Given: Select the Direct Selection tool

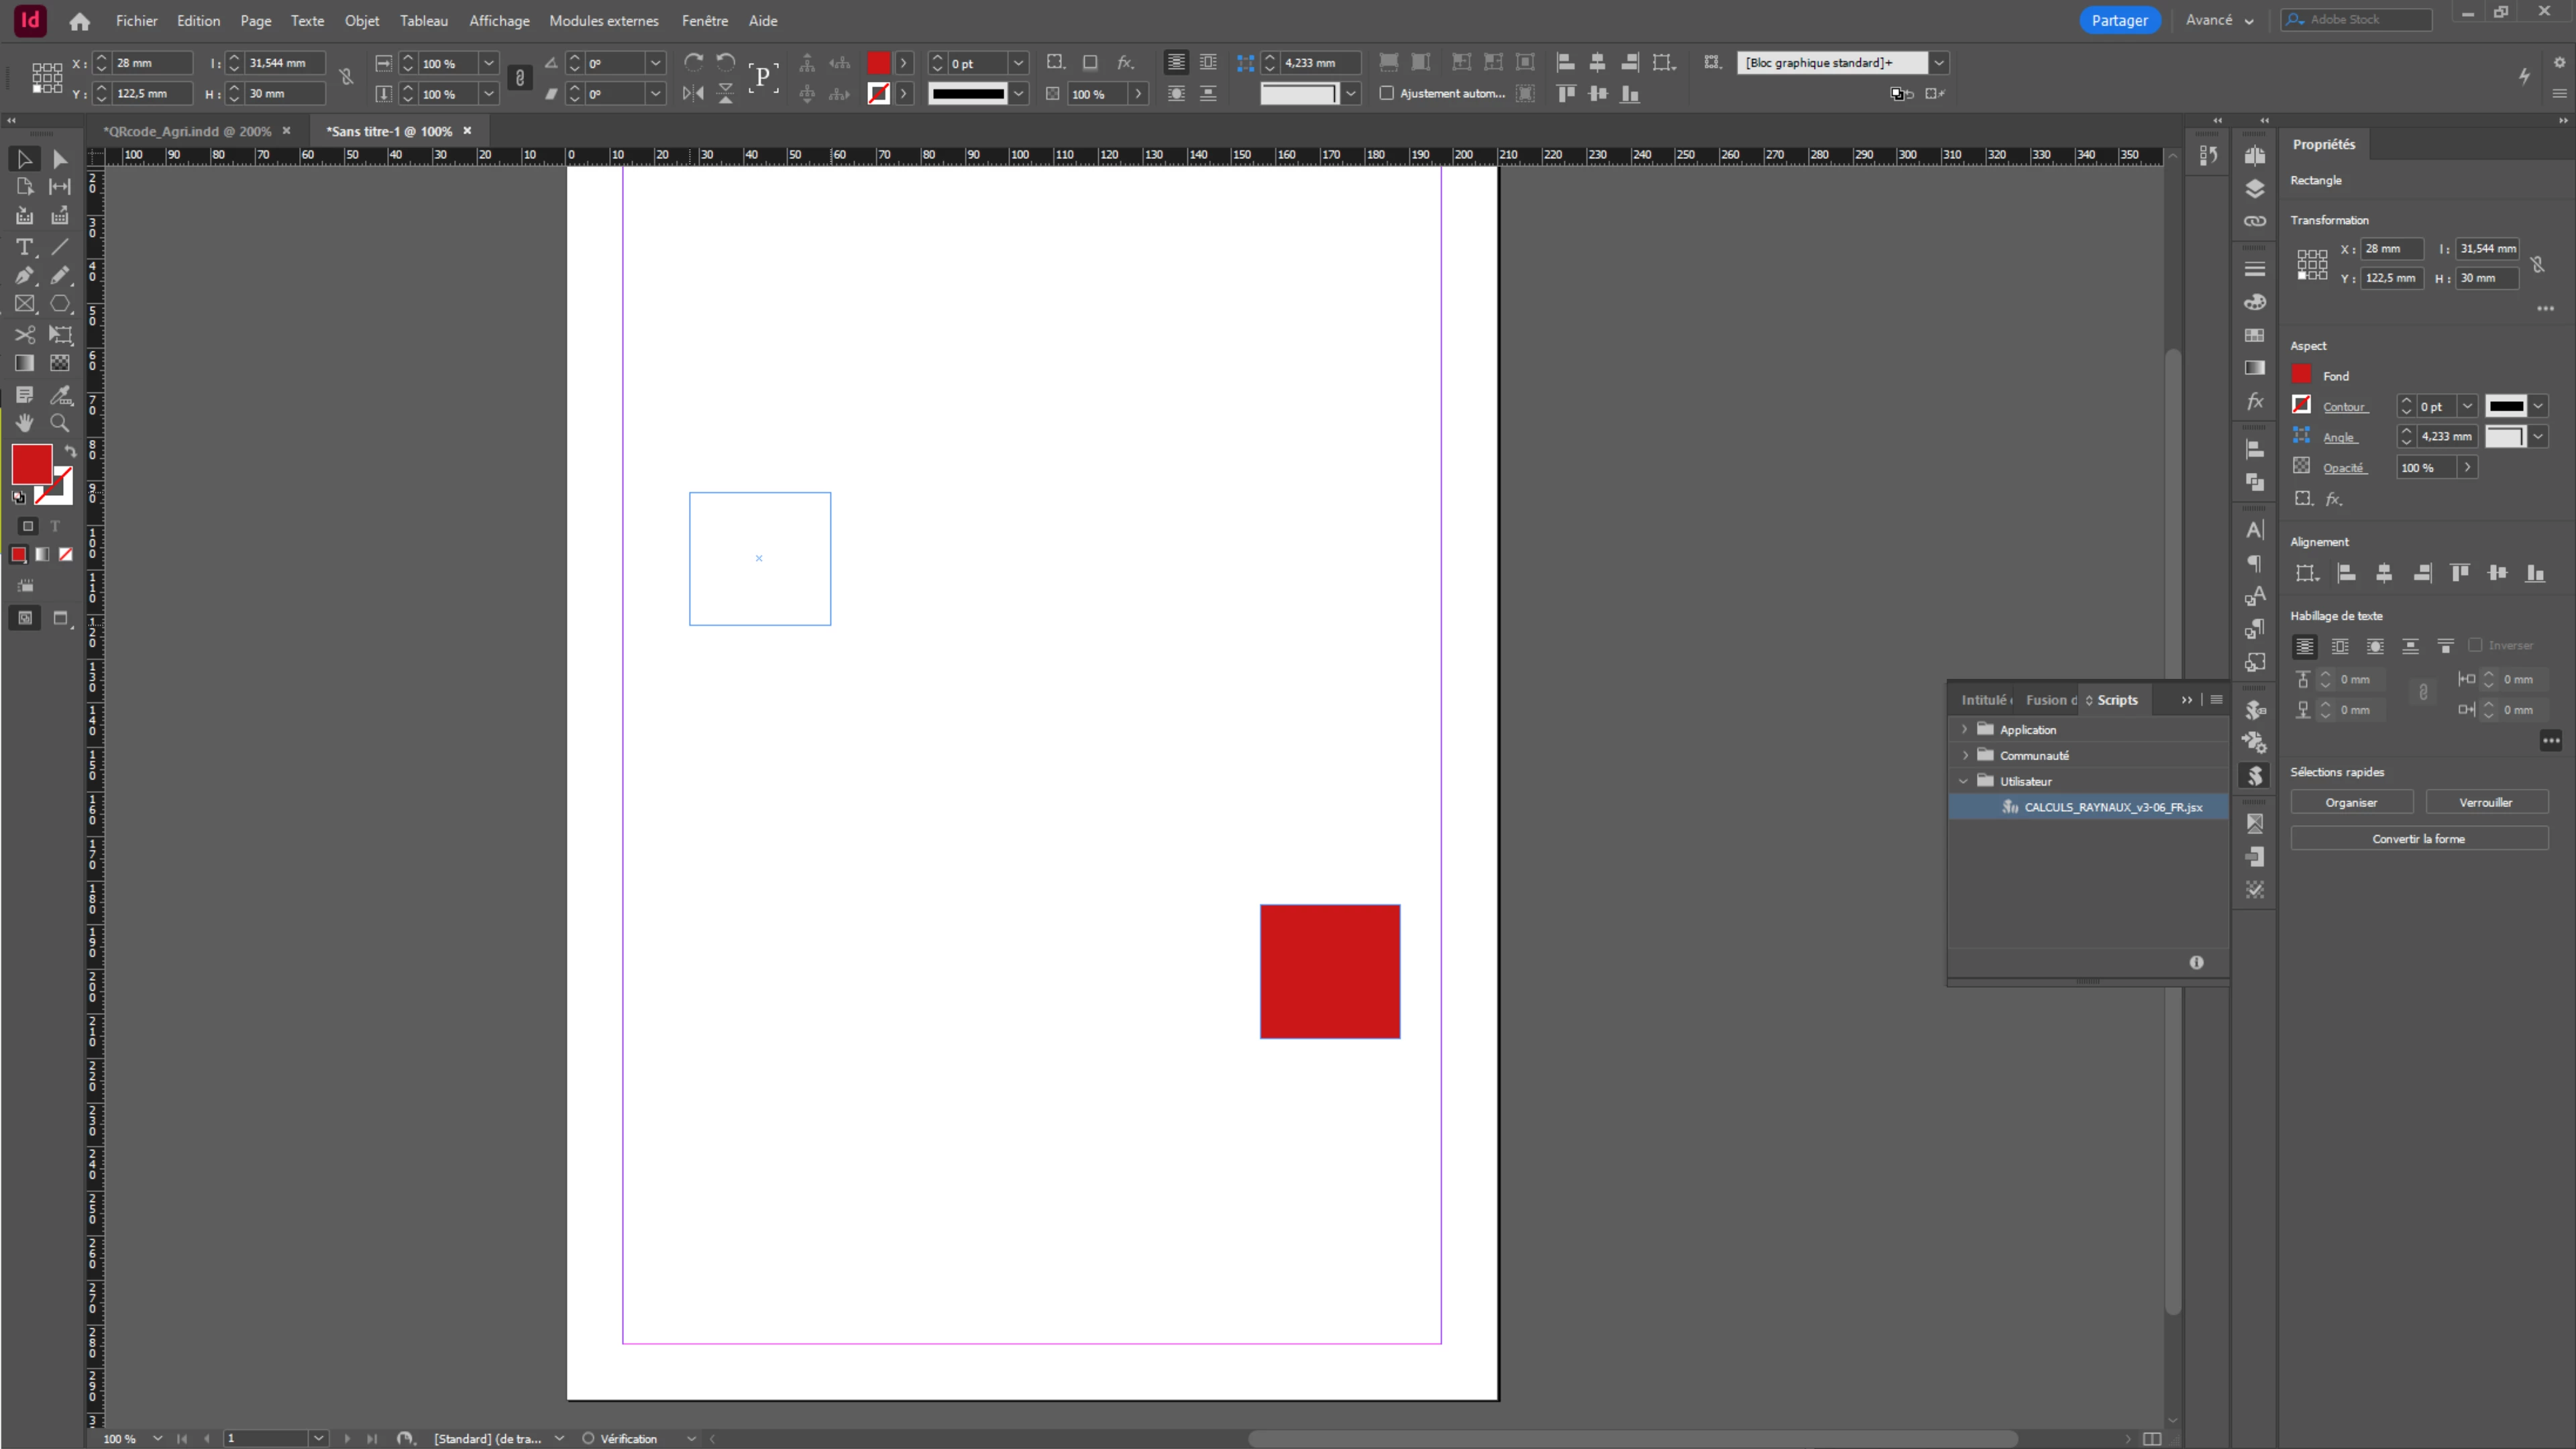Looking at the screenshot, I should pyautogui.click(x=60, y=159).
